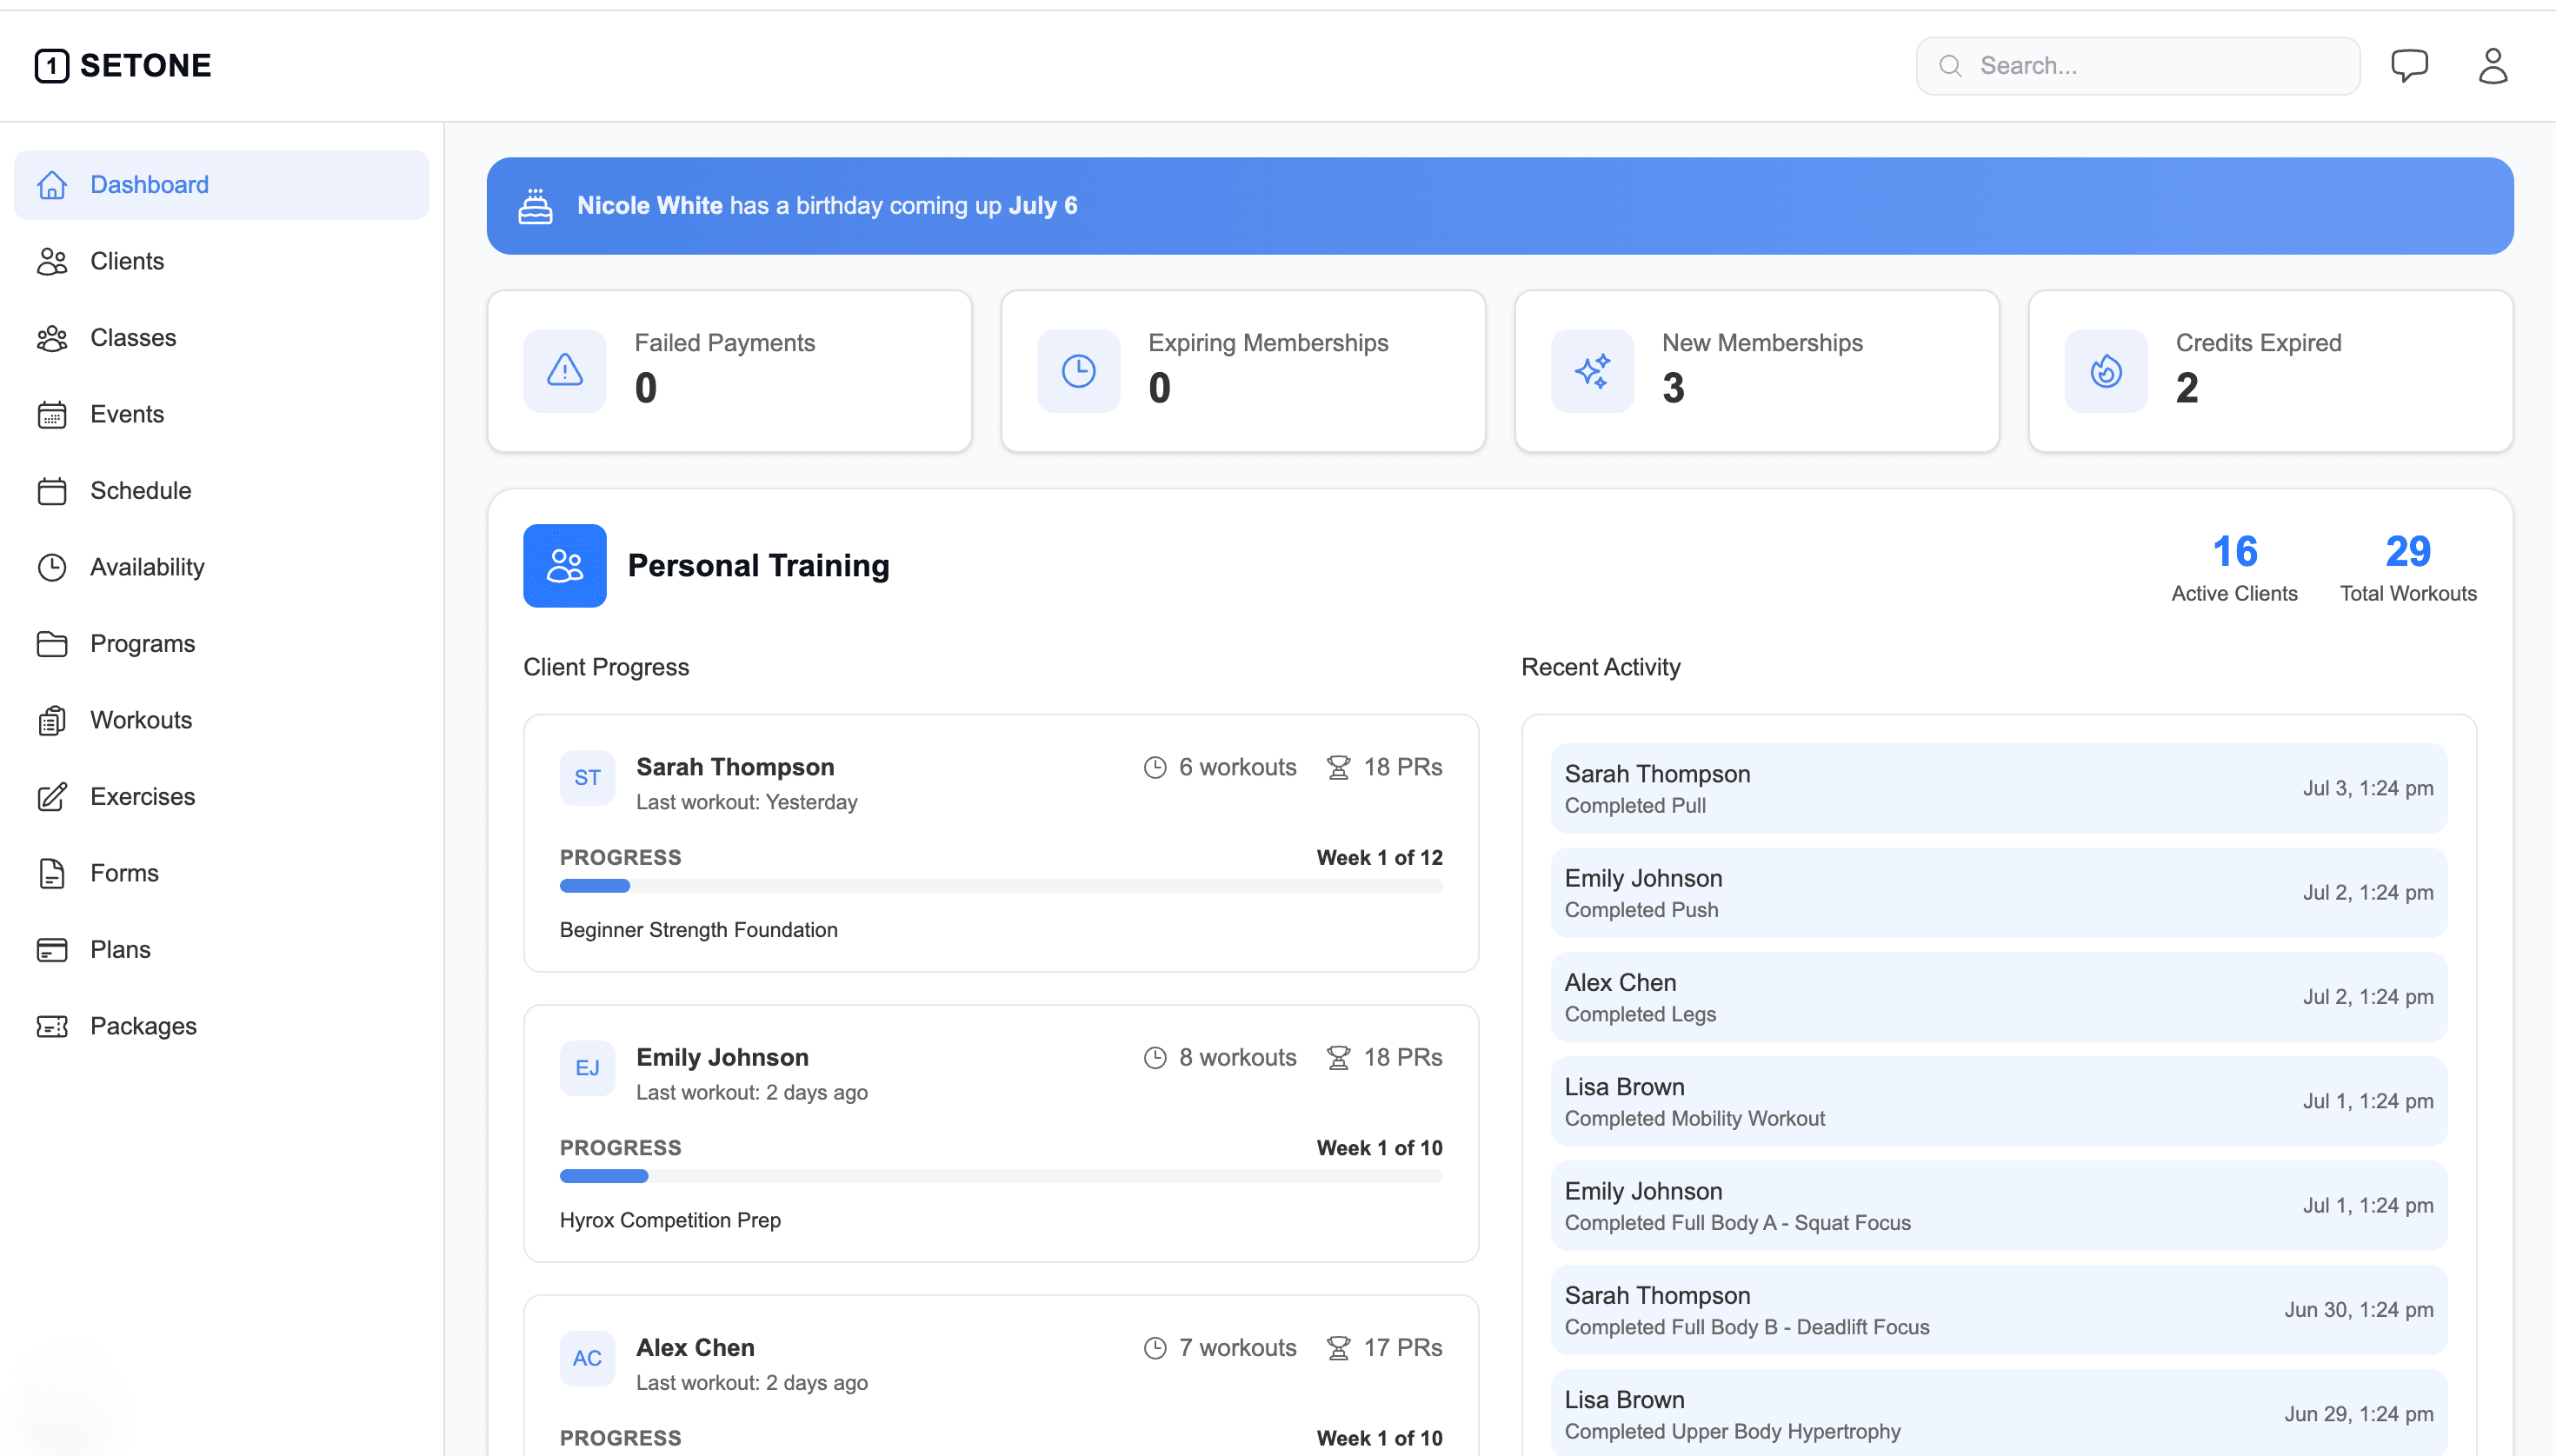Open Exercises sidebar item

click(x=222, y=797)
